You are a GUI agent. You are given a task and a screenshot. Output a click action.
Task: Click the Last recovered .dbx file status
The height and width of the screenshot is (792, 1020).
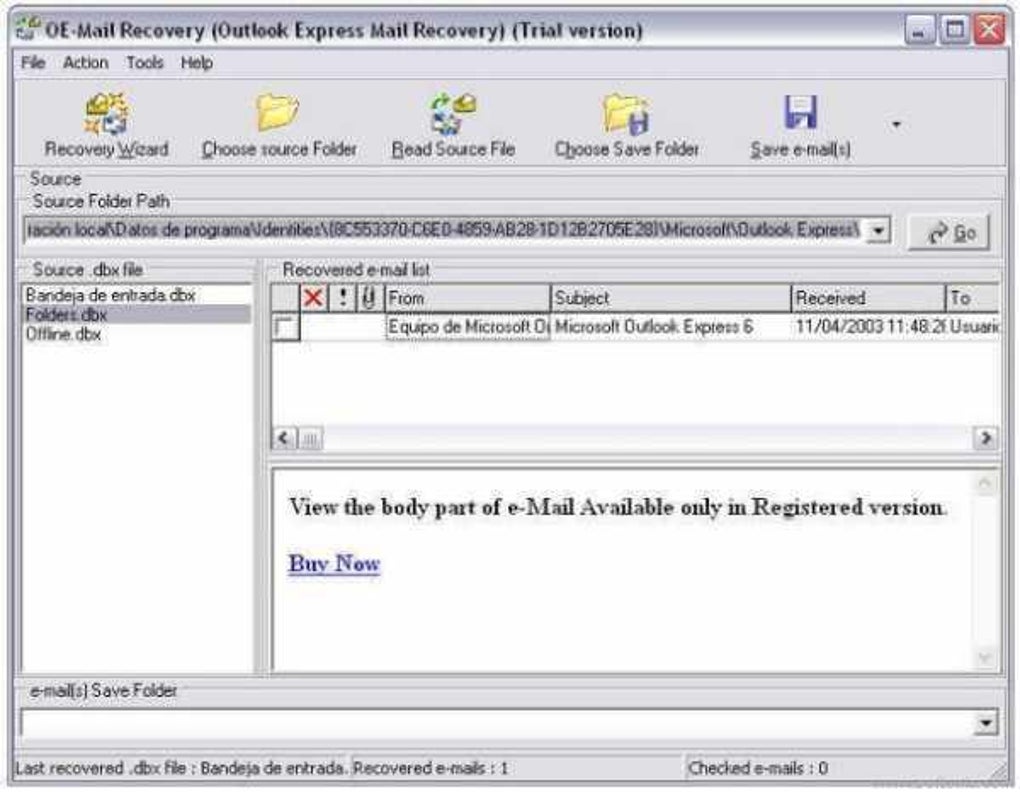[x=180, y=769]
